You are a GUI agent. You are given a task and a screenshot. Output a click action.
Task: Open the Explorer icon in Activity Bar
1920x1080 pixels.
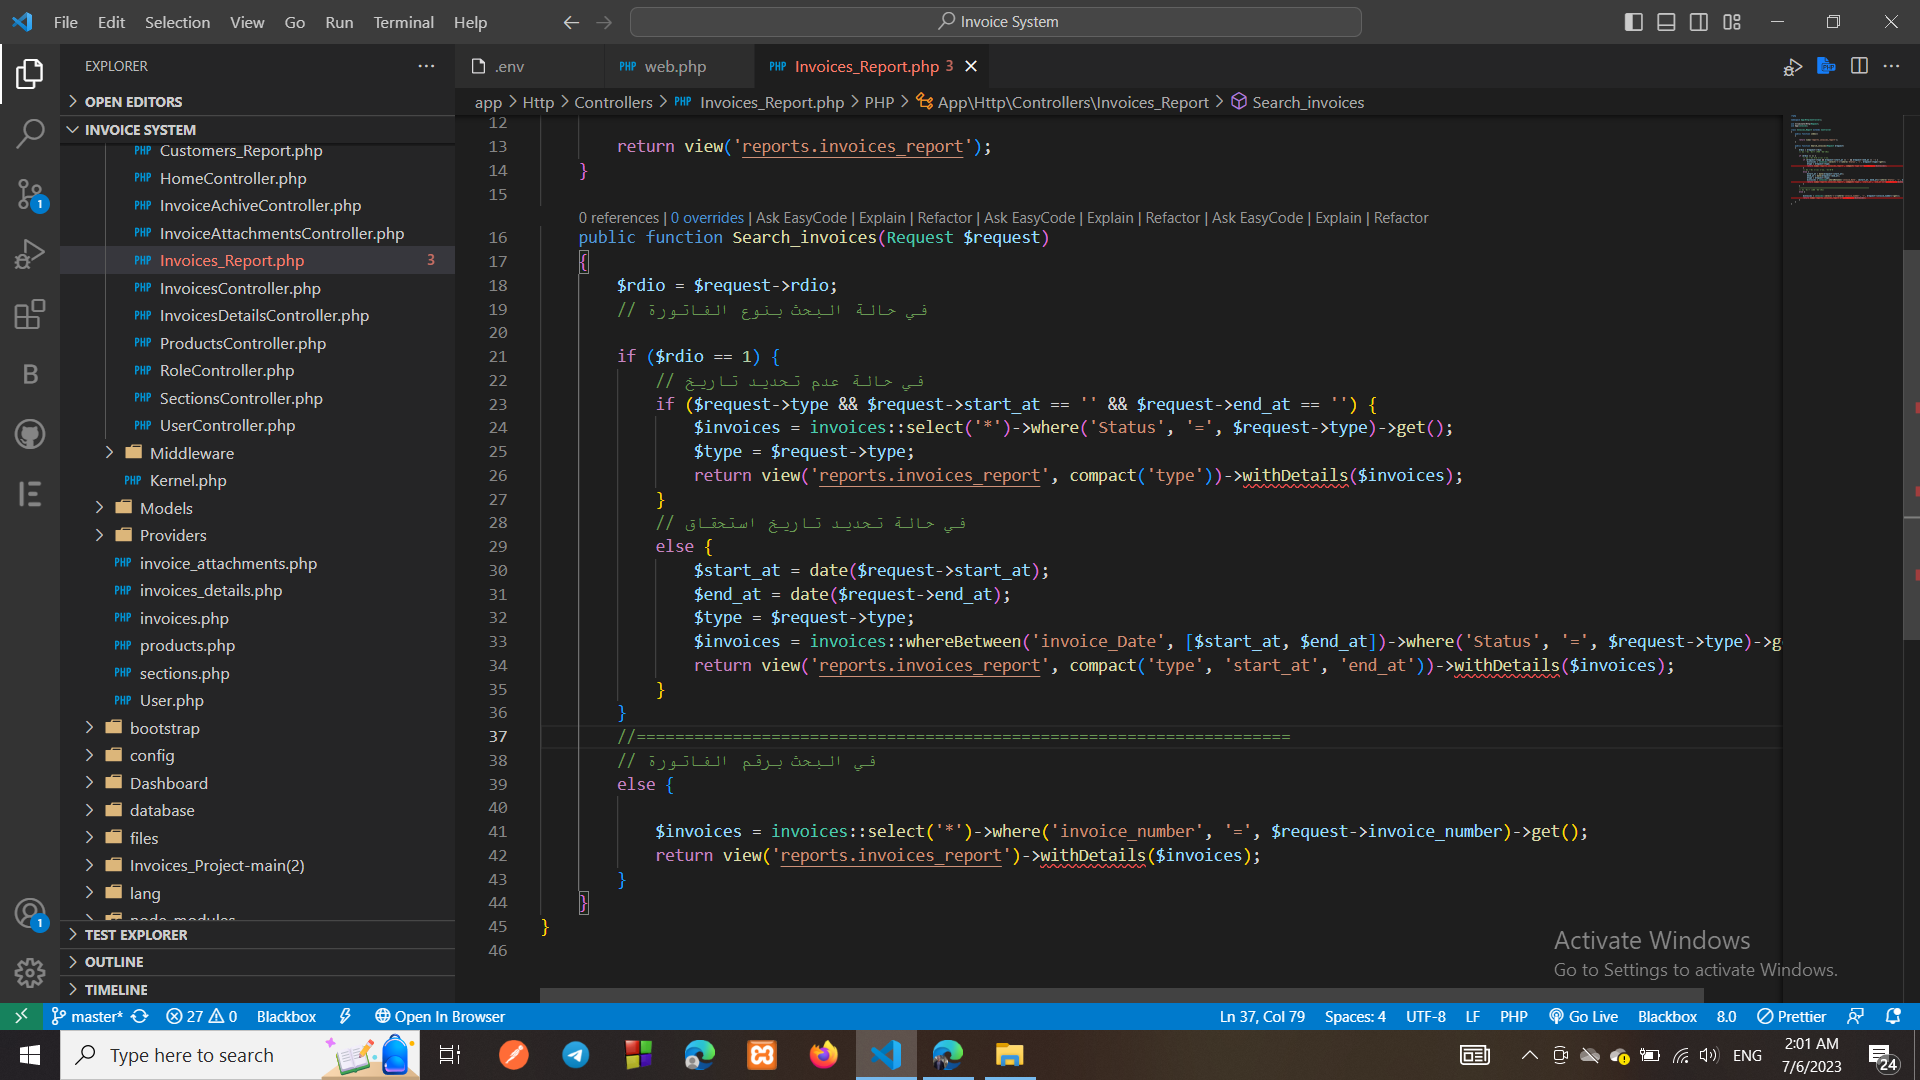[x=30, y=73]
